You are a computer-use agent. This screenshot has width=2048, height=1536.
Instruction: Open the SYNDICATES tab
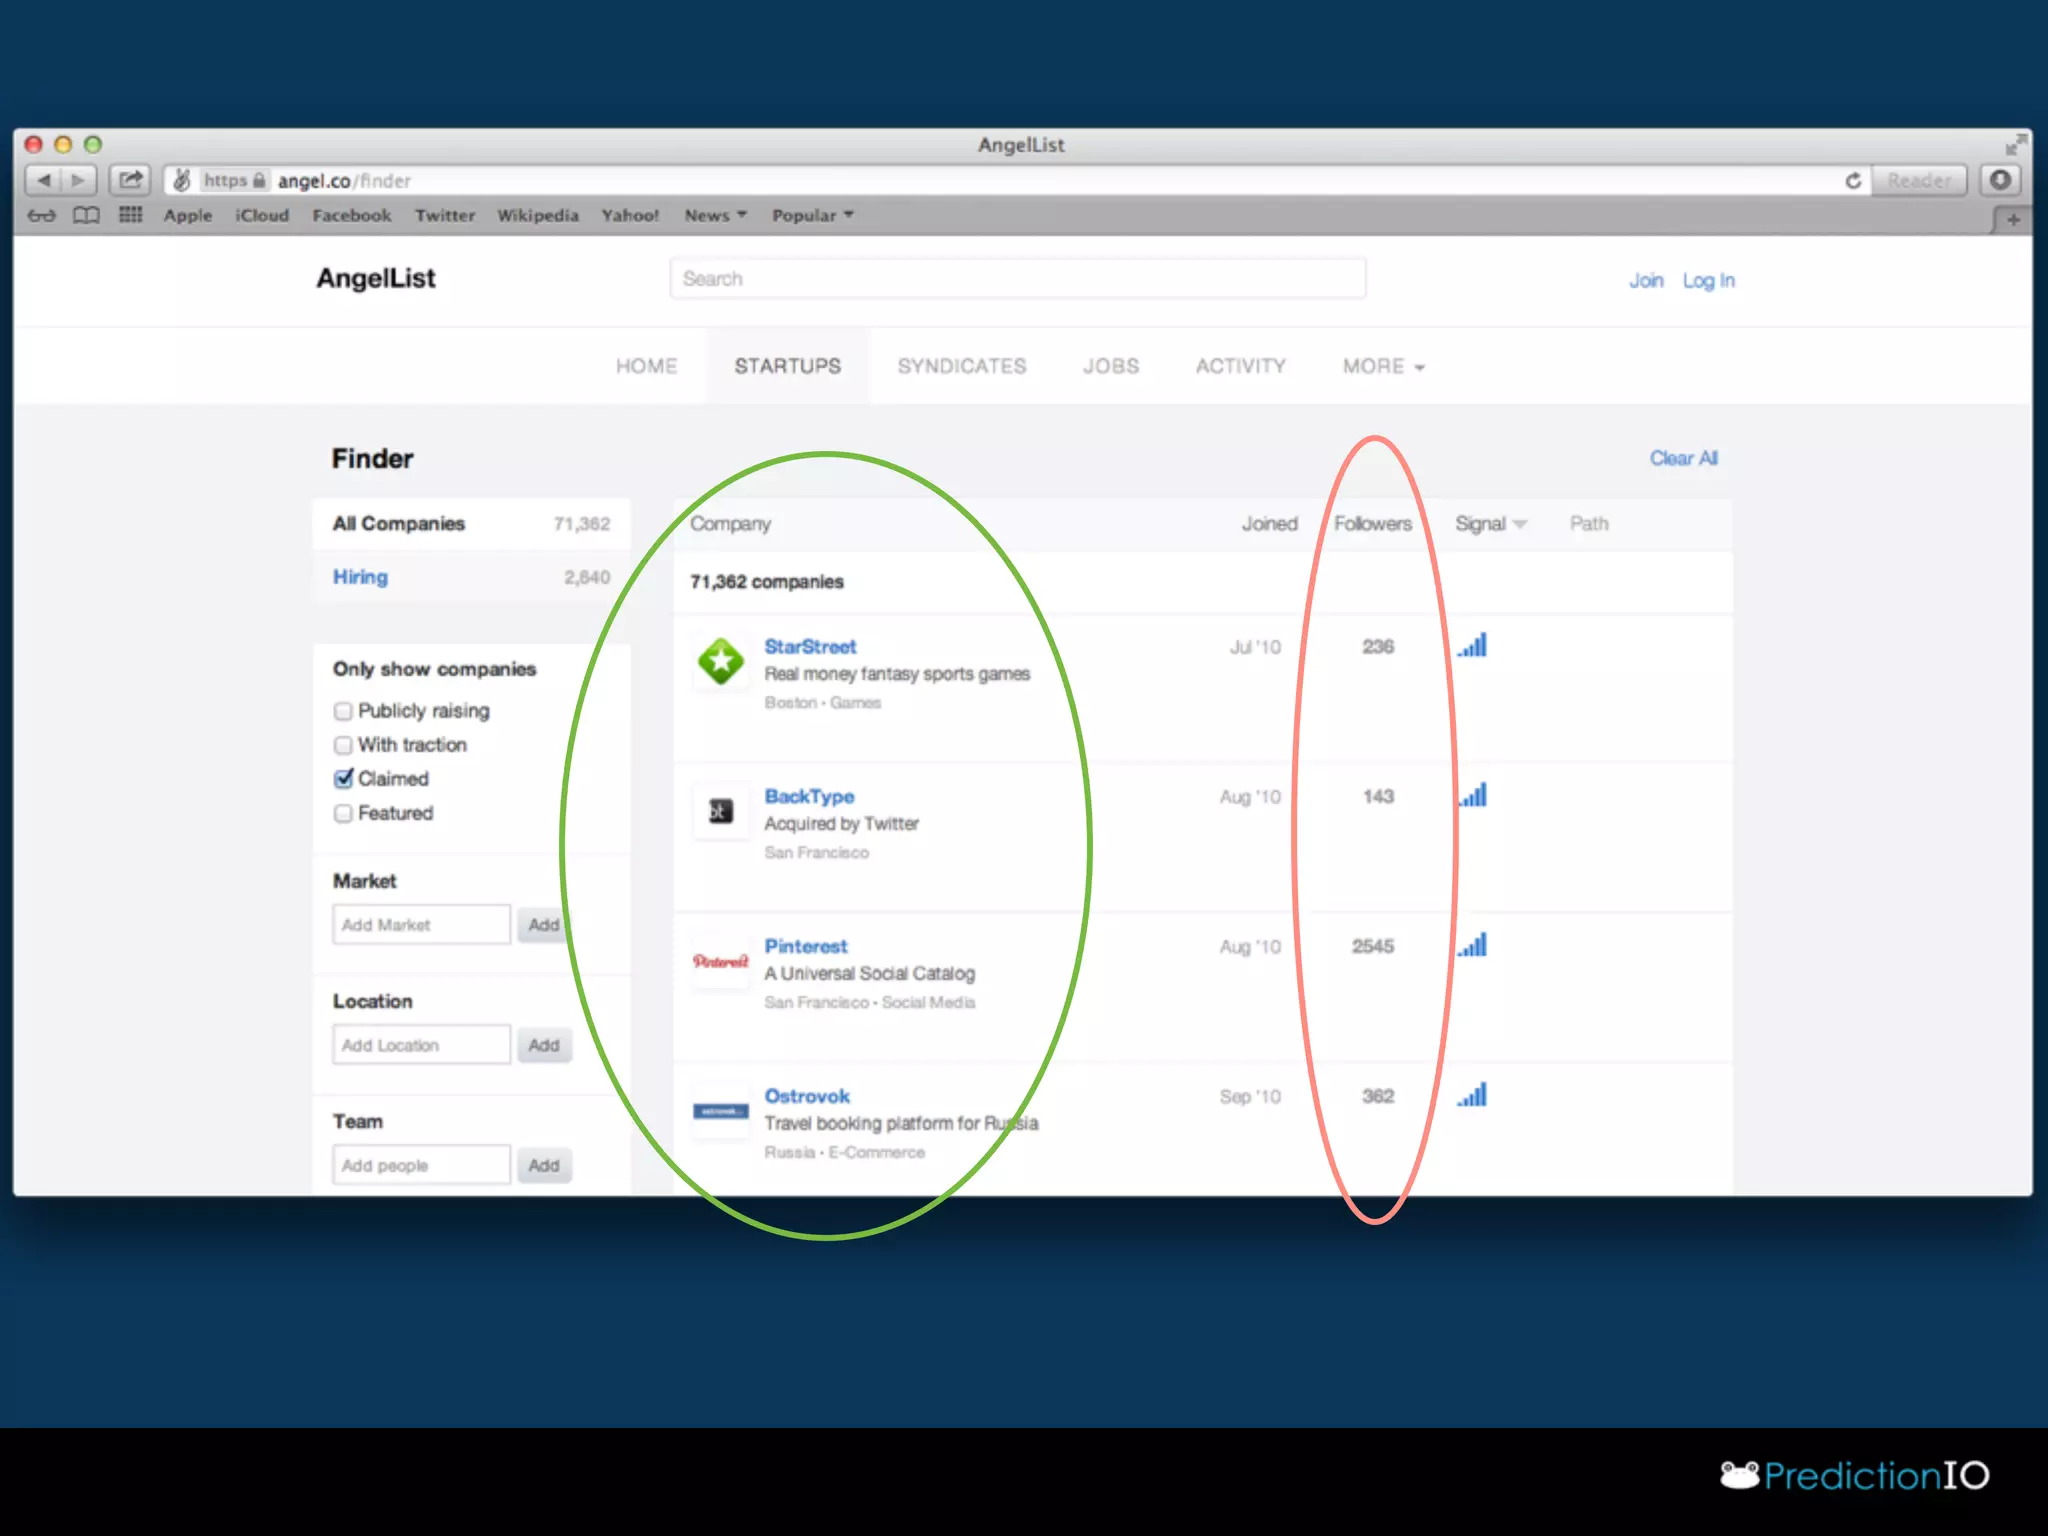point(962,366)
